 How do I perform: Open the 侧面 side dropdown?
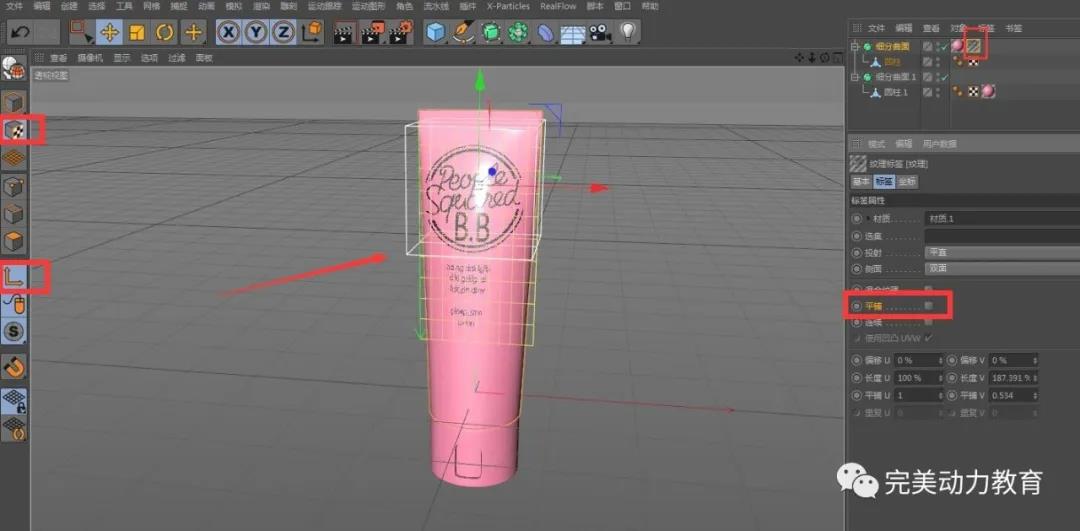[980, 268]
